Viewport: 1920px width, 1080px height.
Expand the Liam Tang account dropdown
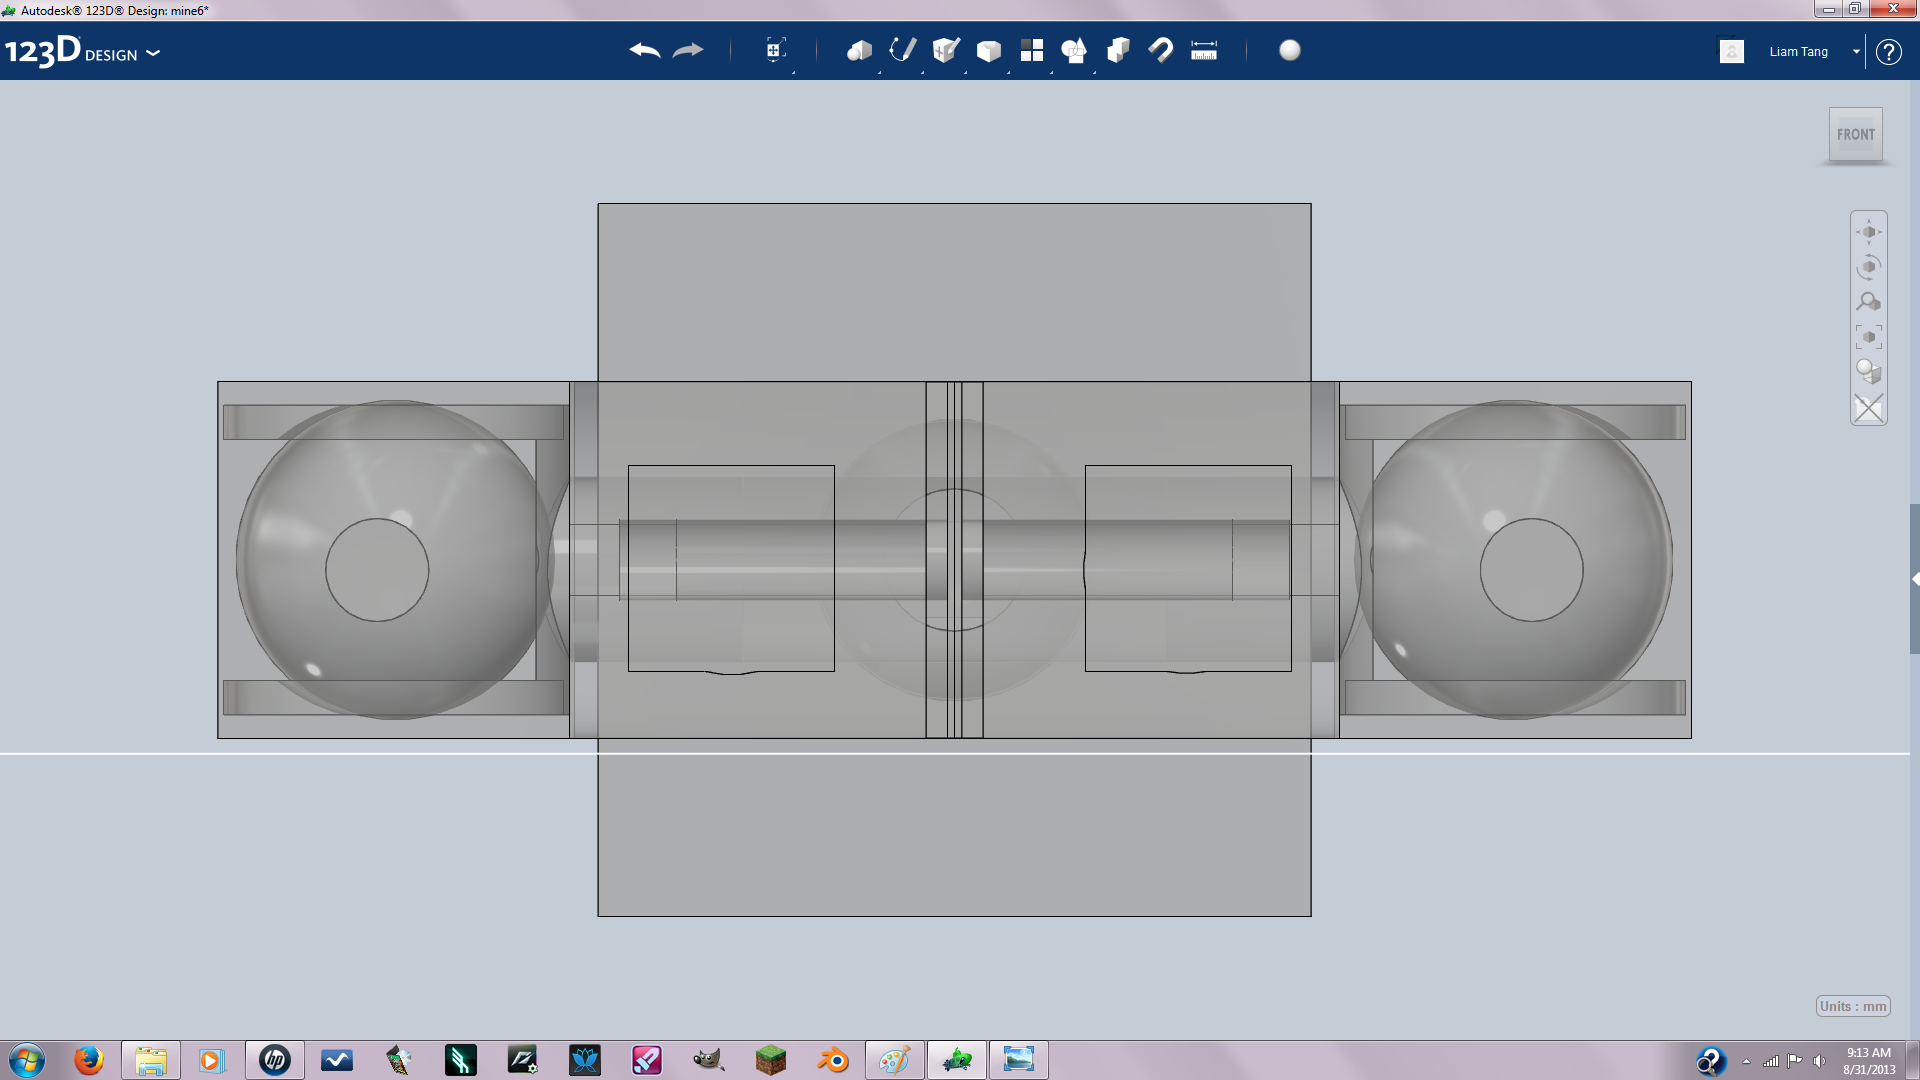(1856, 51)
